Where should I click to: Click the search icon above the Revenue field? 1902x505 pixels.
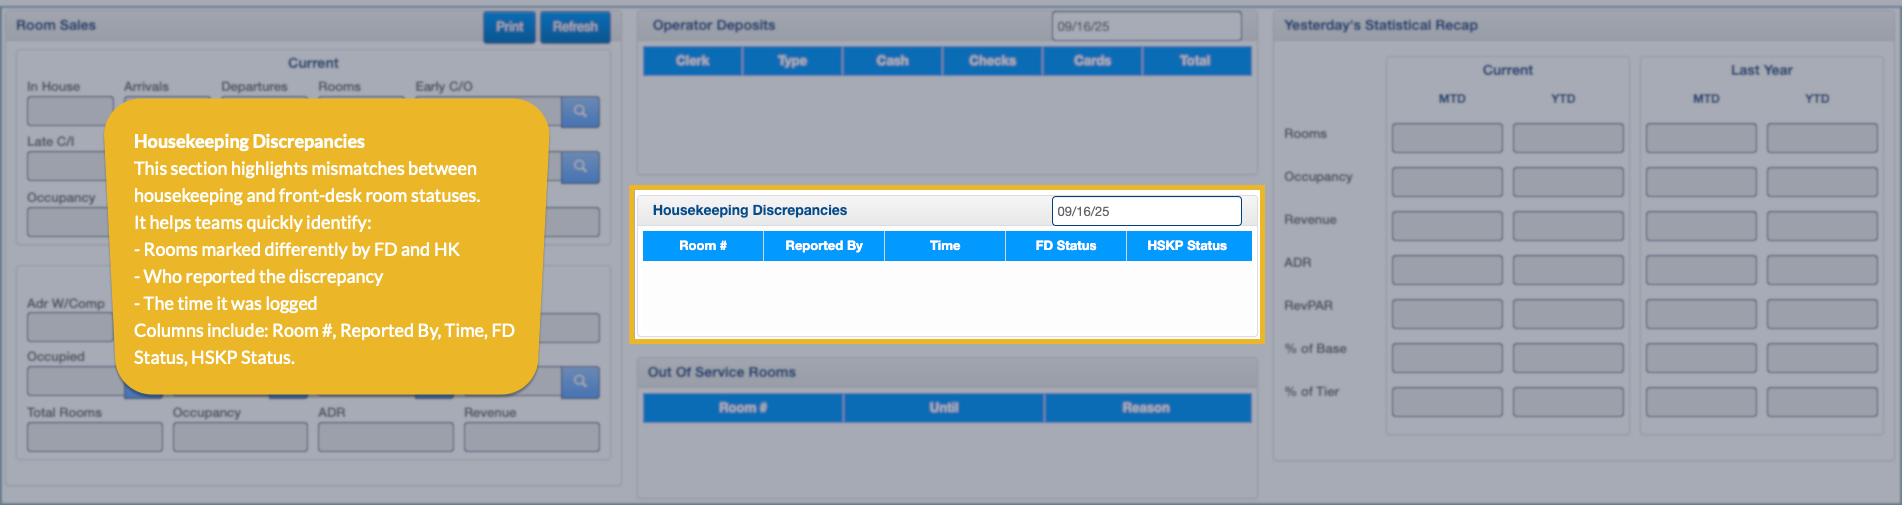(x=580, y=381)
